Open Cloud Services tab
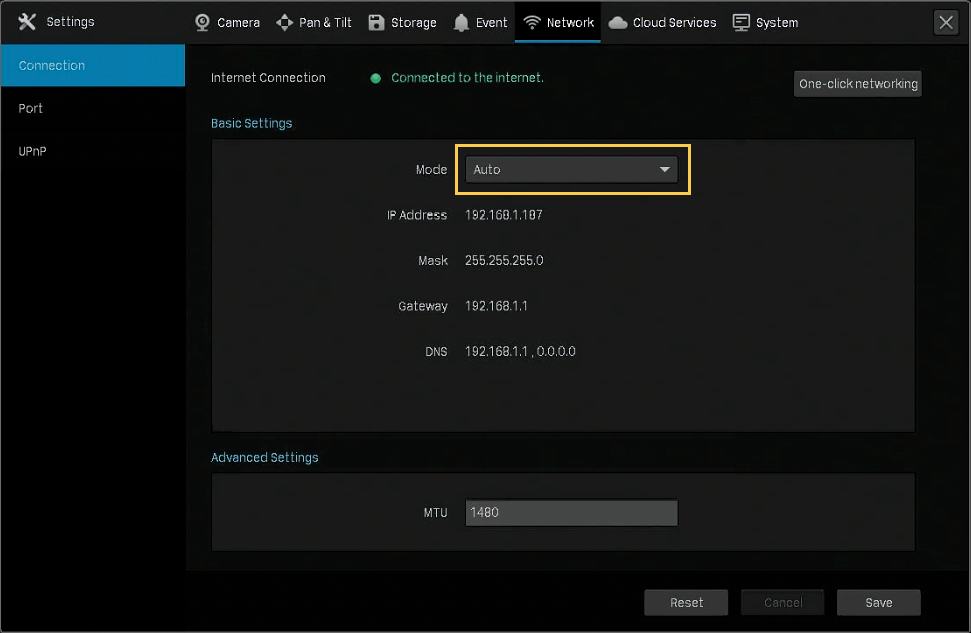971x633 pixels. tap(662, 22)
